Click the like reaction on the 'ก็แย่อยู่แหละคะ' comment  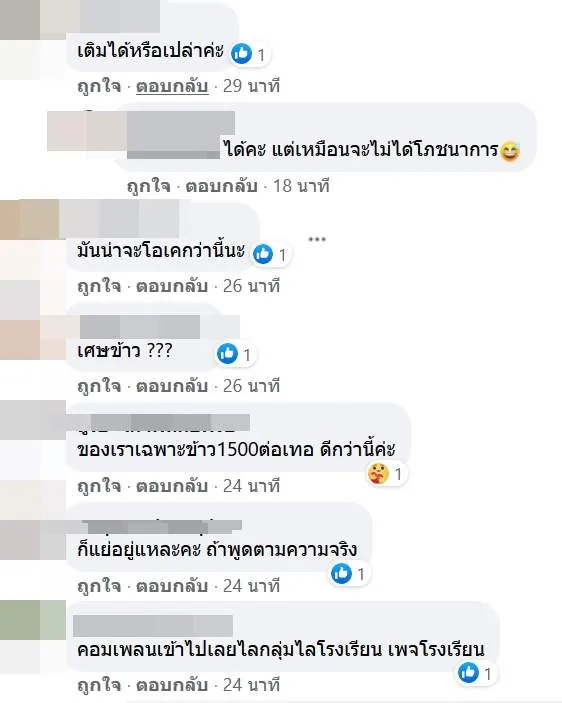pyautogui.click(x=341, y=573)
